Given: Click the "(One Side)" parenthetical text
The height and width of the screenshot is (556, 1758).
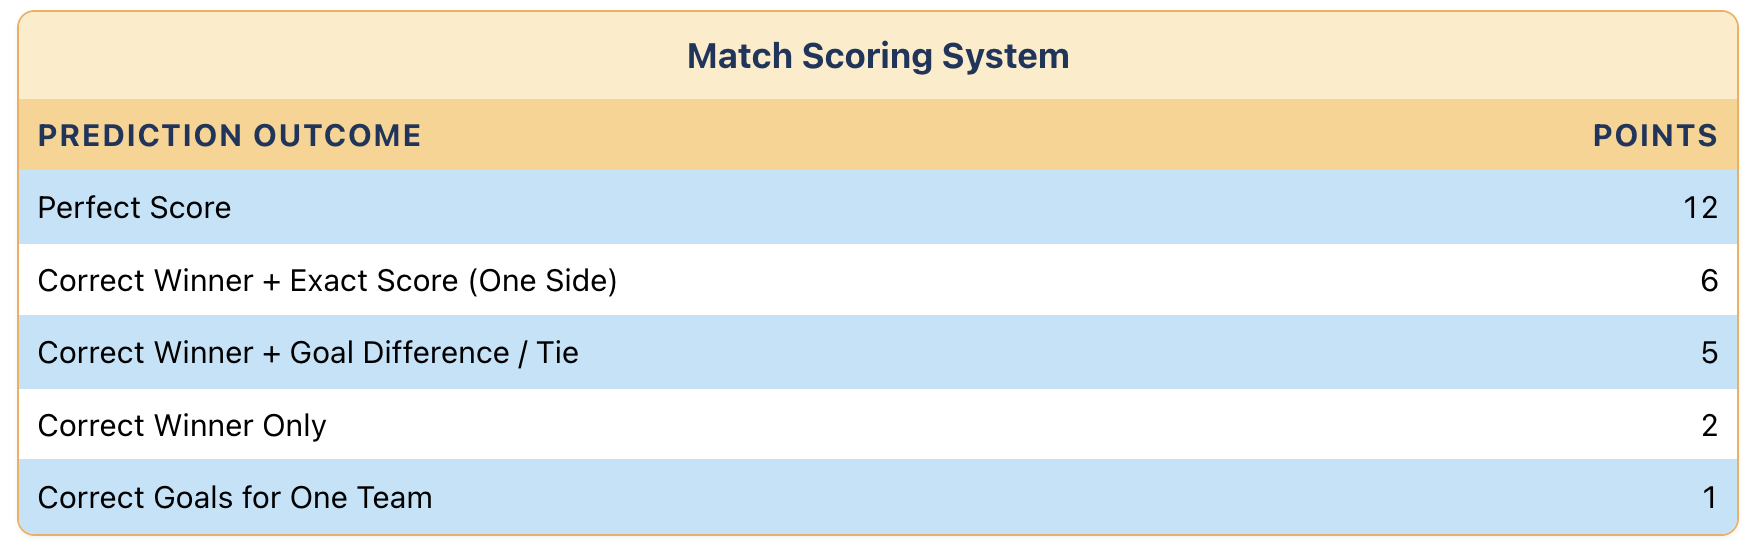Looking at the screenshot, I should (x=542, y=280).
